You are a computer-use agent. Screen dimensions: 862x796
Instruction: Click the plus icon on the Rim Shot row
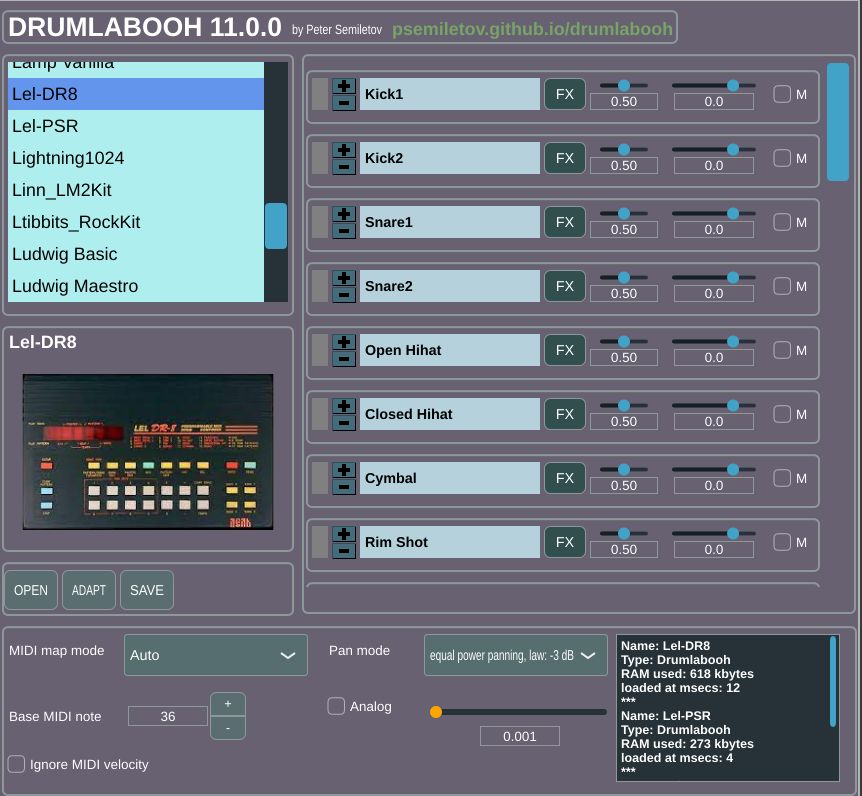pyautogui.click(x=343, y=534)
